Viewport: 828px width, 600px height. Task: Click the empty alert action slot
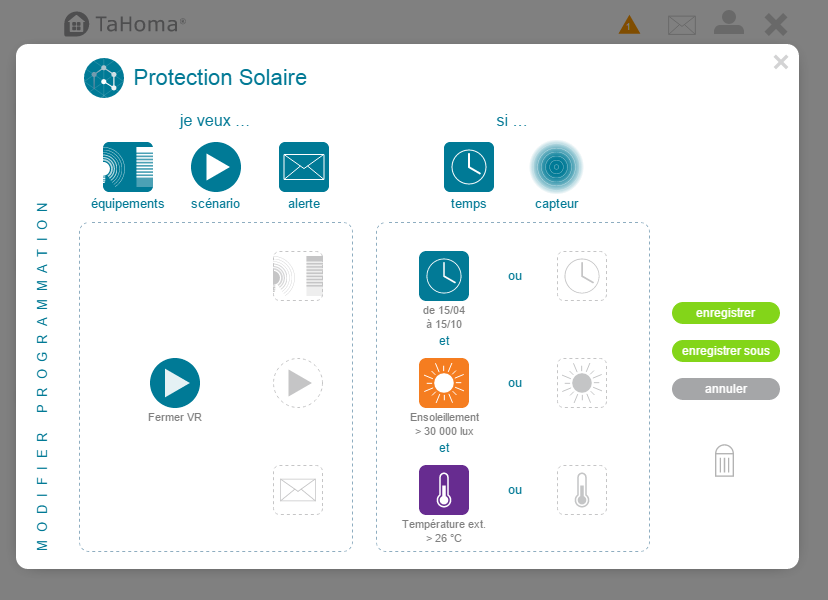tap(298, 490)
